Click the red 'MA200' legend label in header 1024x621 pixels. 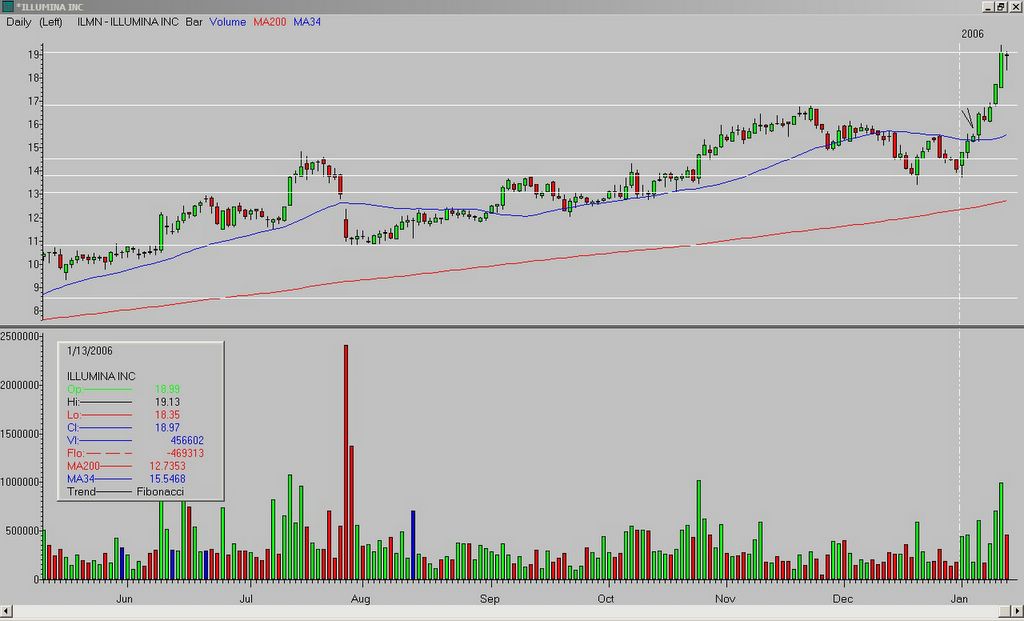tap(270, 22)
